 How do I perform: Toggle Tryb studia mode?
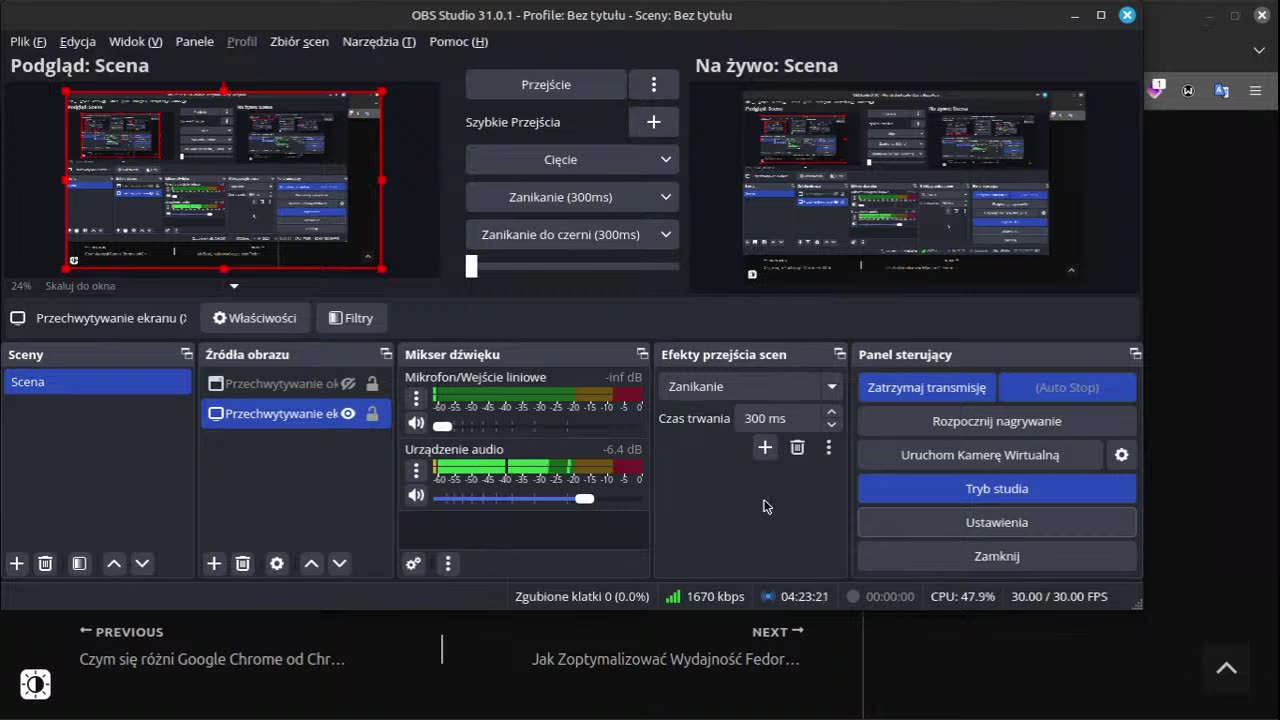coord(997,489)
